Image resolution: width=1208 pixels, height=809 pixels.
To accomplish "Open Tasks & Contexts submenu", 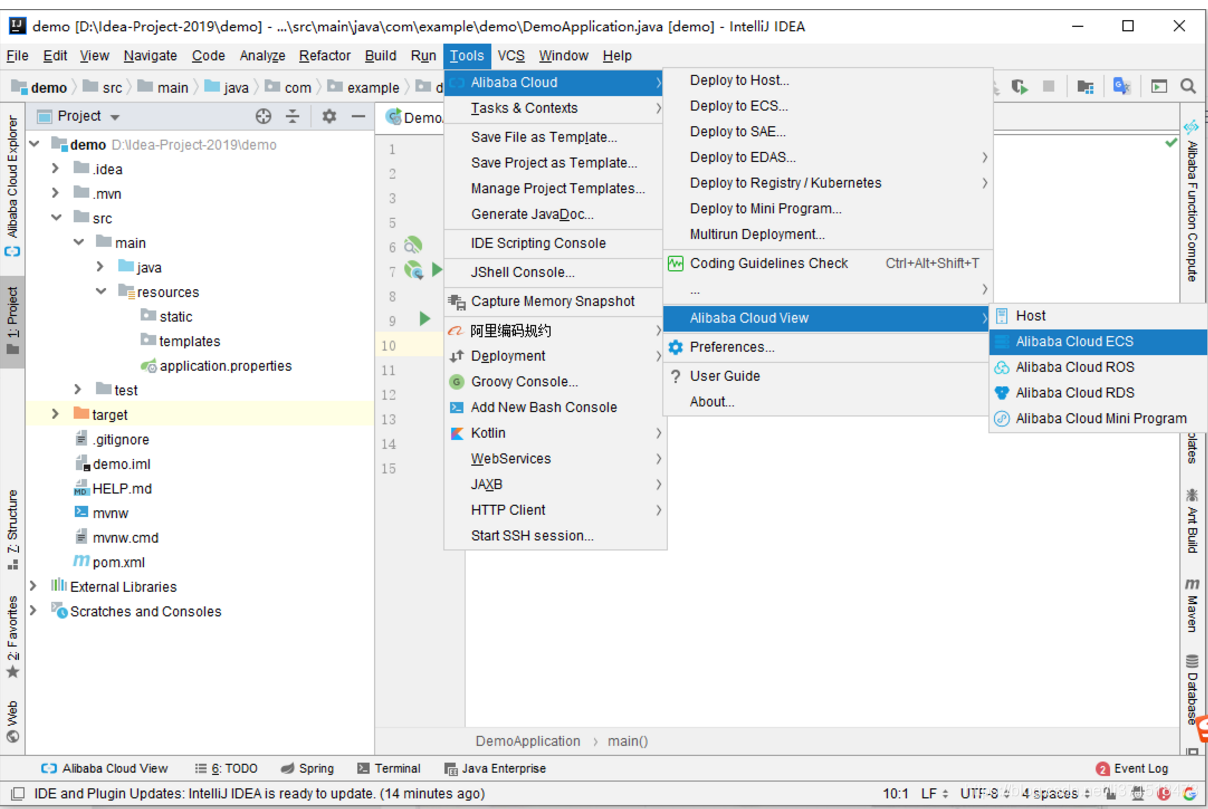I will pos(555,108).
